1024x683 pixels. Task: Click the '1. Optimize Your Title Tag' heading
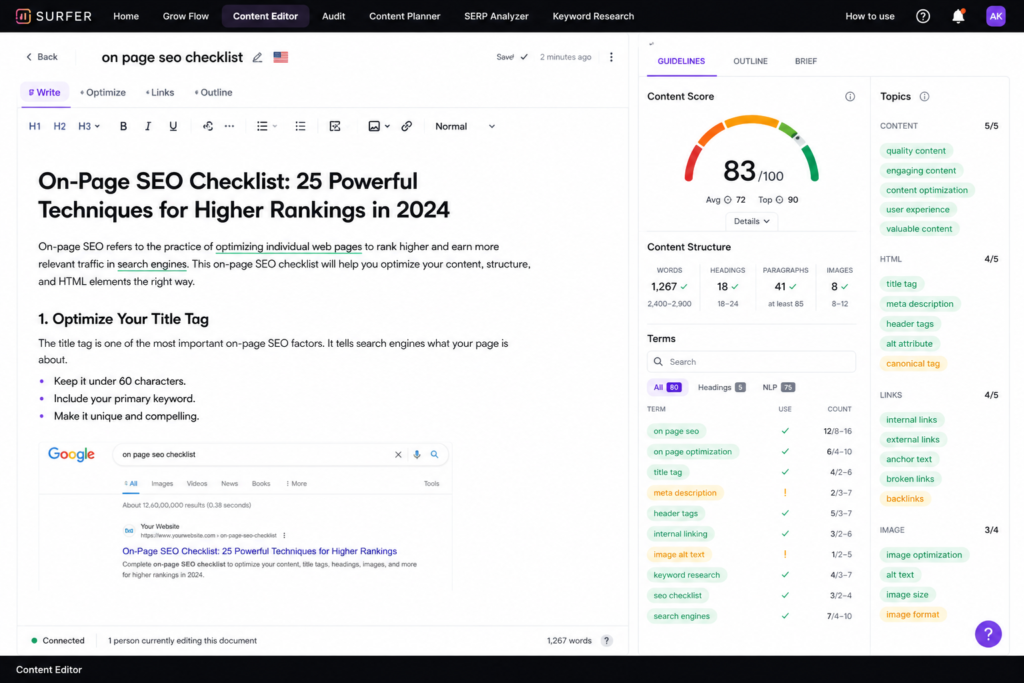tap(123, 319)
